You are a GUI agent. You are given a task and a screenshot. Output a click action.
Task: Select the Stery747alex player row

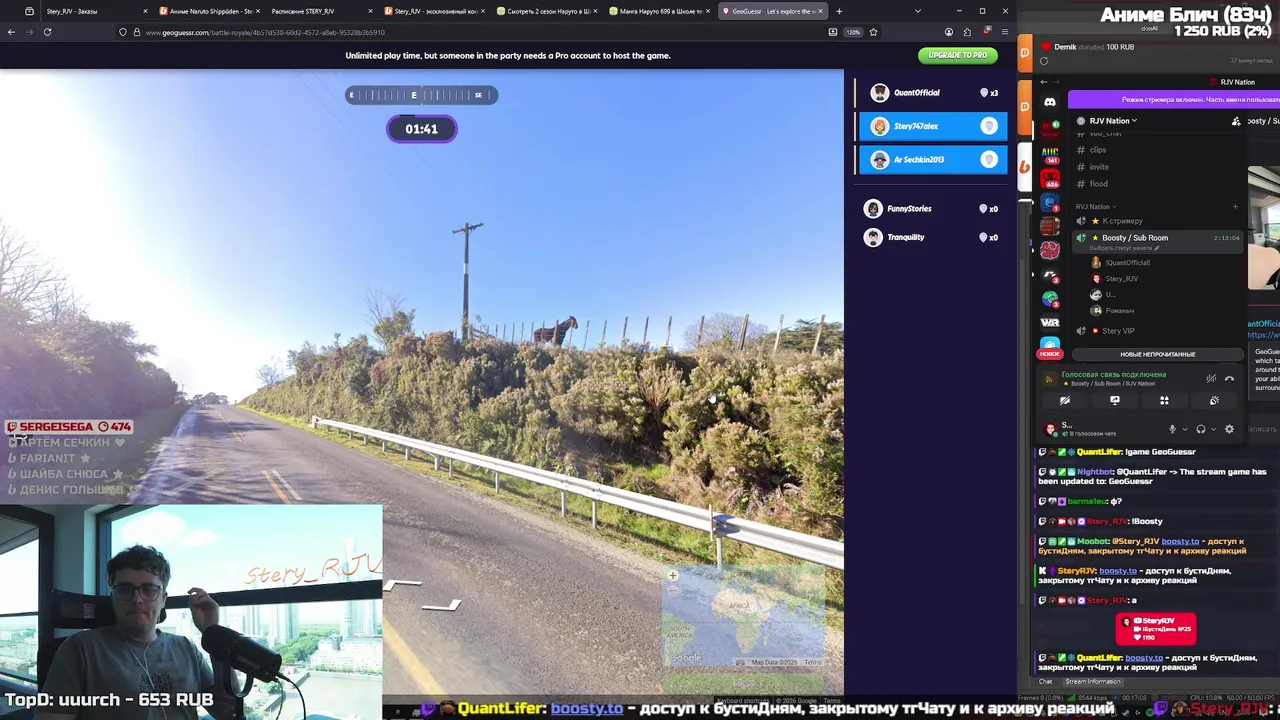click(933, 126)
